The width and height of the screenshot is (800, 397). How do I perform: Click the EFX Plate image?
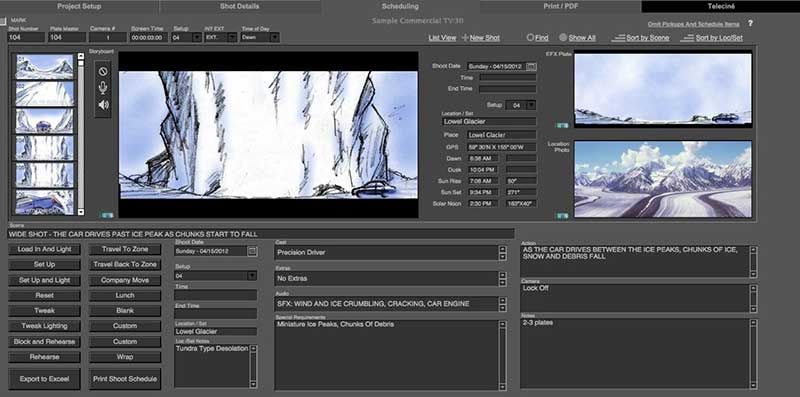(x=663, y=89)
